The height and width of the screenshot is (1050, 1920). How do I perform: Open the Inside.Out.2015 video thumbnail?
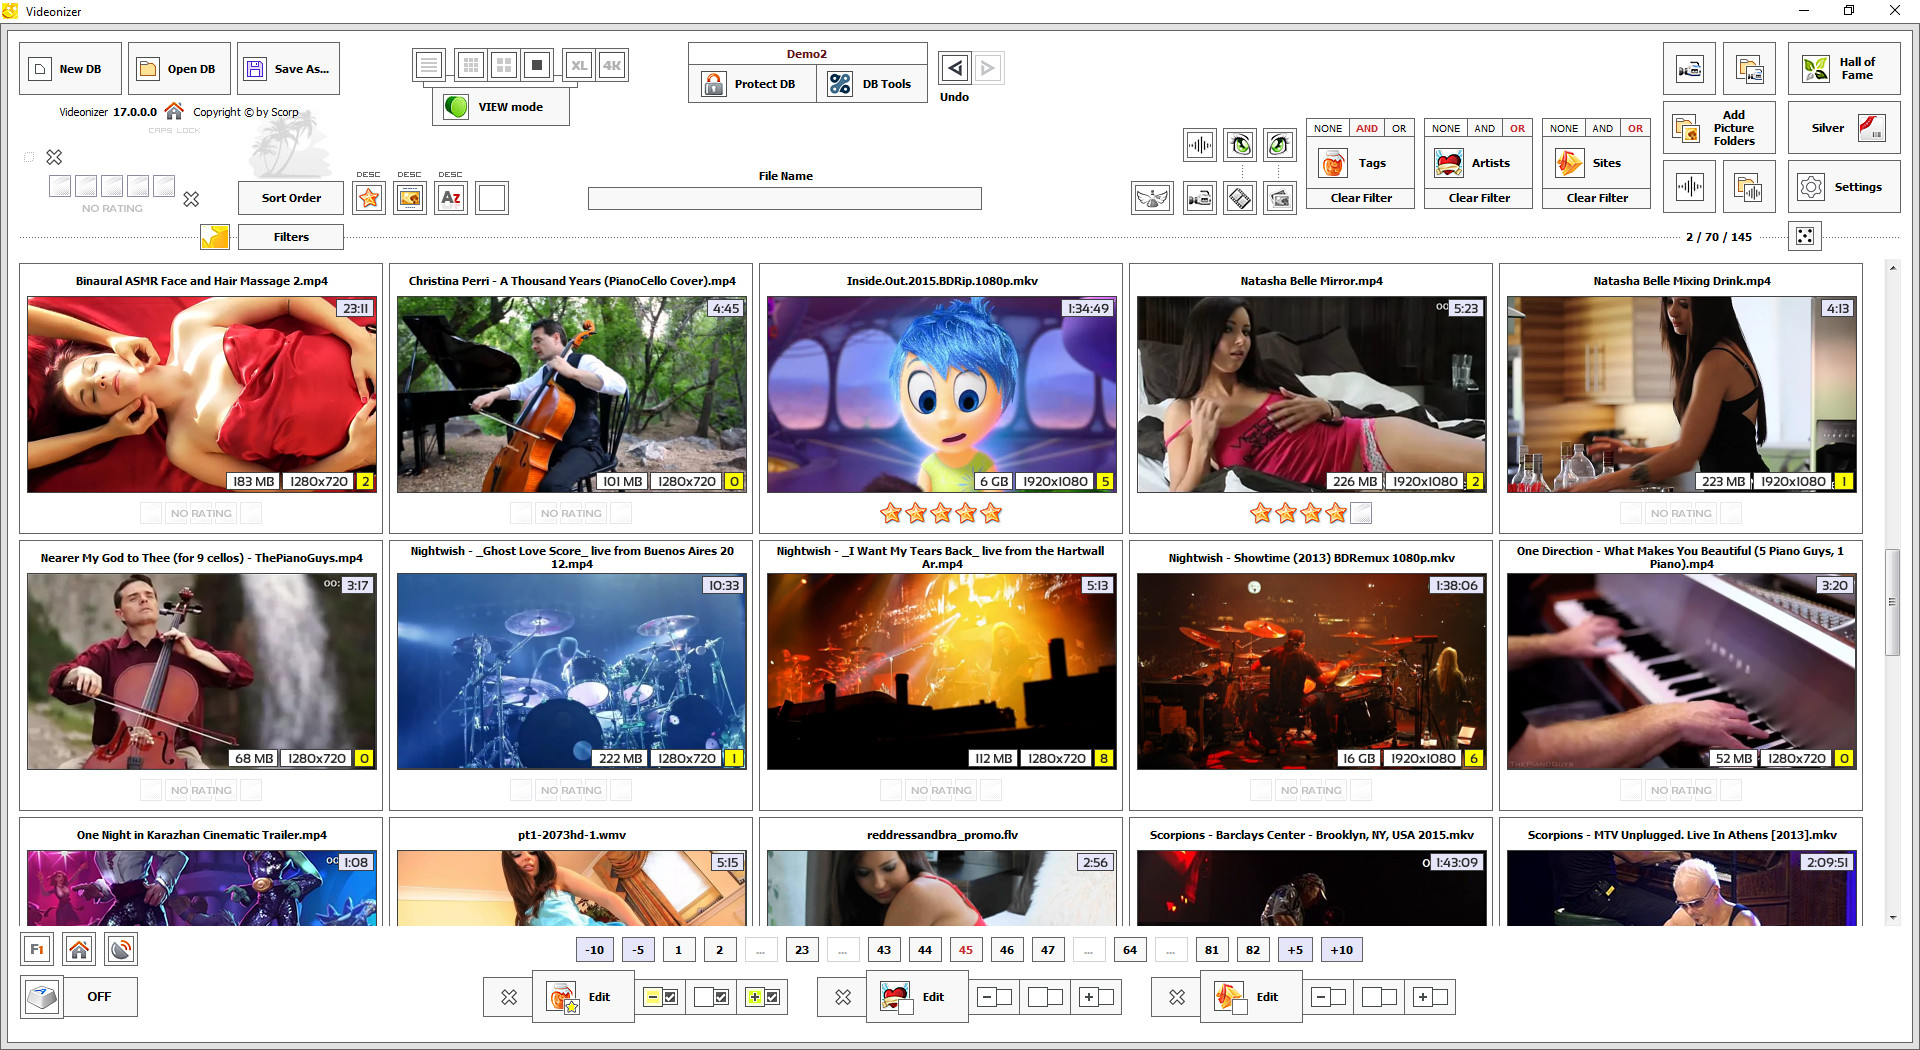(x=941, y=394)
